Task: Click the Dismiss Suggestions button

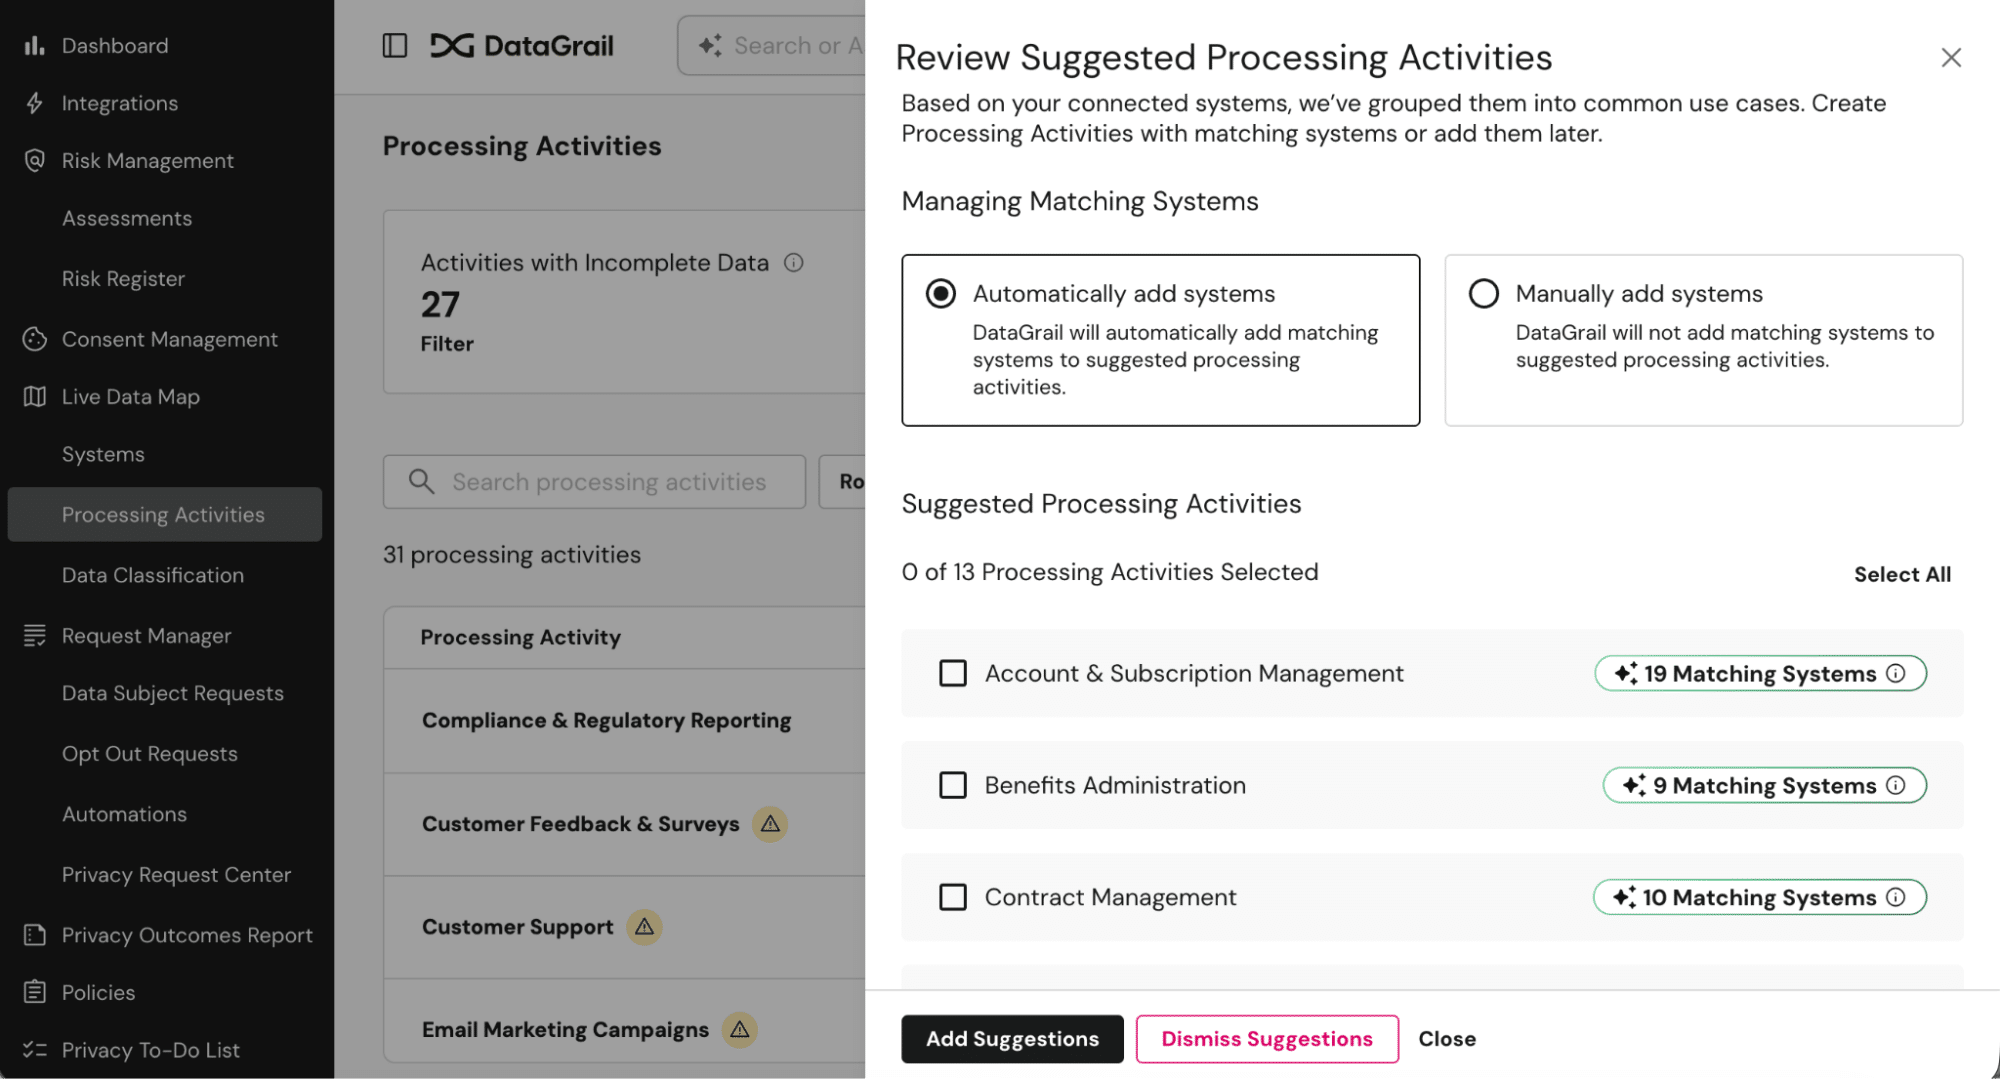Action: tap(1267, 1039)
